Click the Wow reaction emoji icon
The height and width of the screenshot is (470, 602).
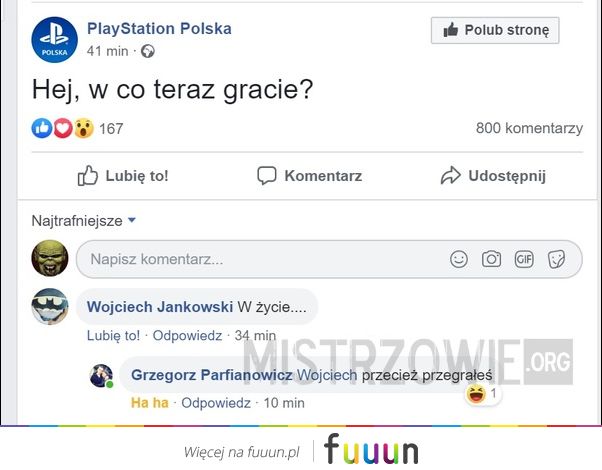(x=83, y=128)
